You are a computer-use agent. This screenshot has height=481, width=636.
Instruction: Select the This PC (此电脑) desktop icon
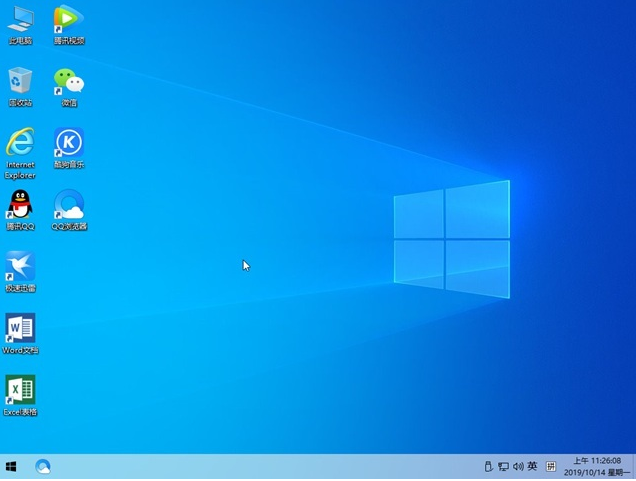(x=20, y=20)
